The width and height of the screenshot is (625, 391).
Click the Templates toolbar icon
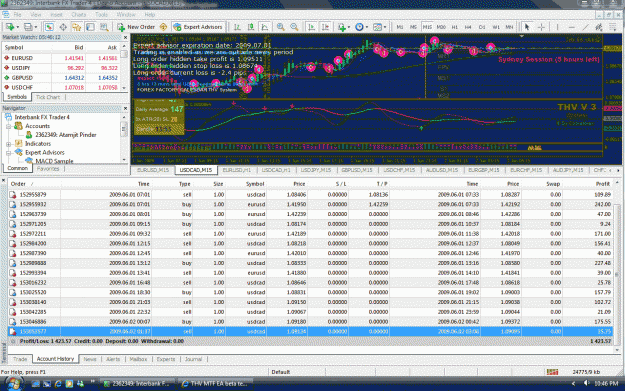377,27
